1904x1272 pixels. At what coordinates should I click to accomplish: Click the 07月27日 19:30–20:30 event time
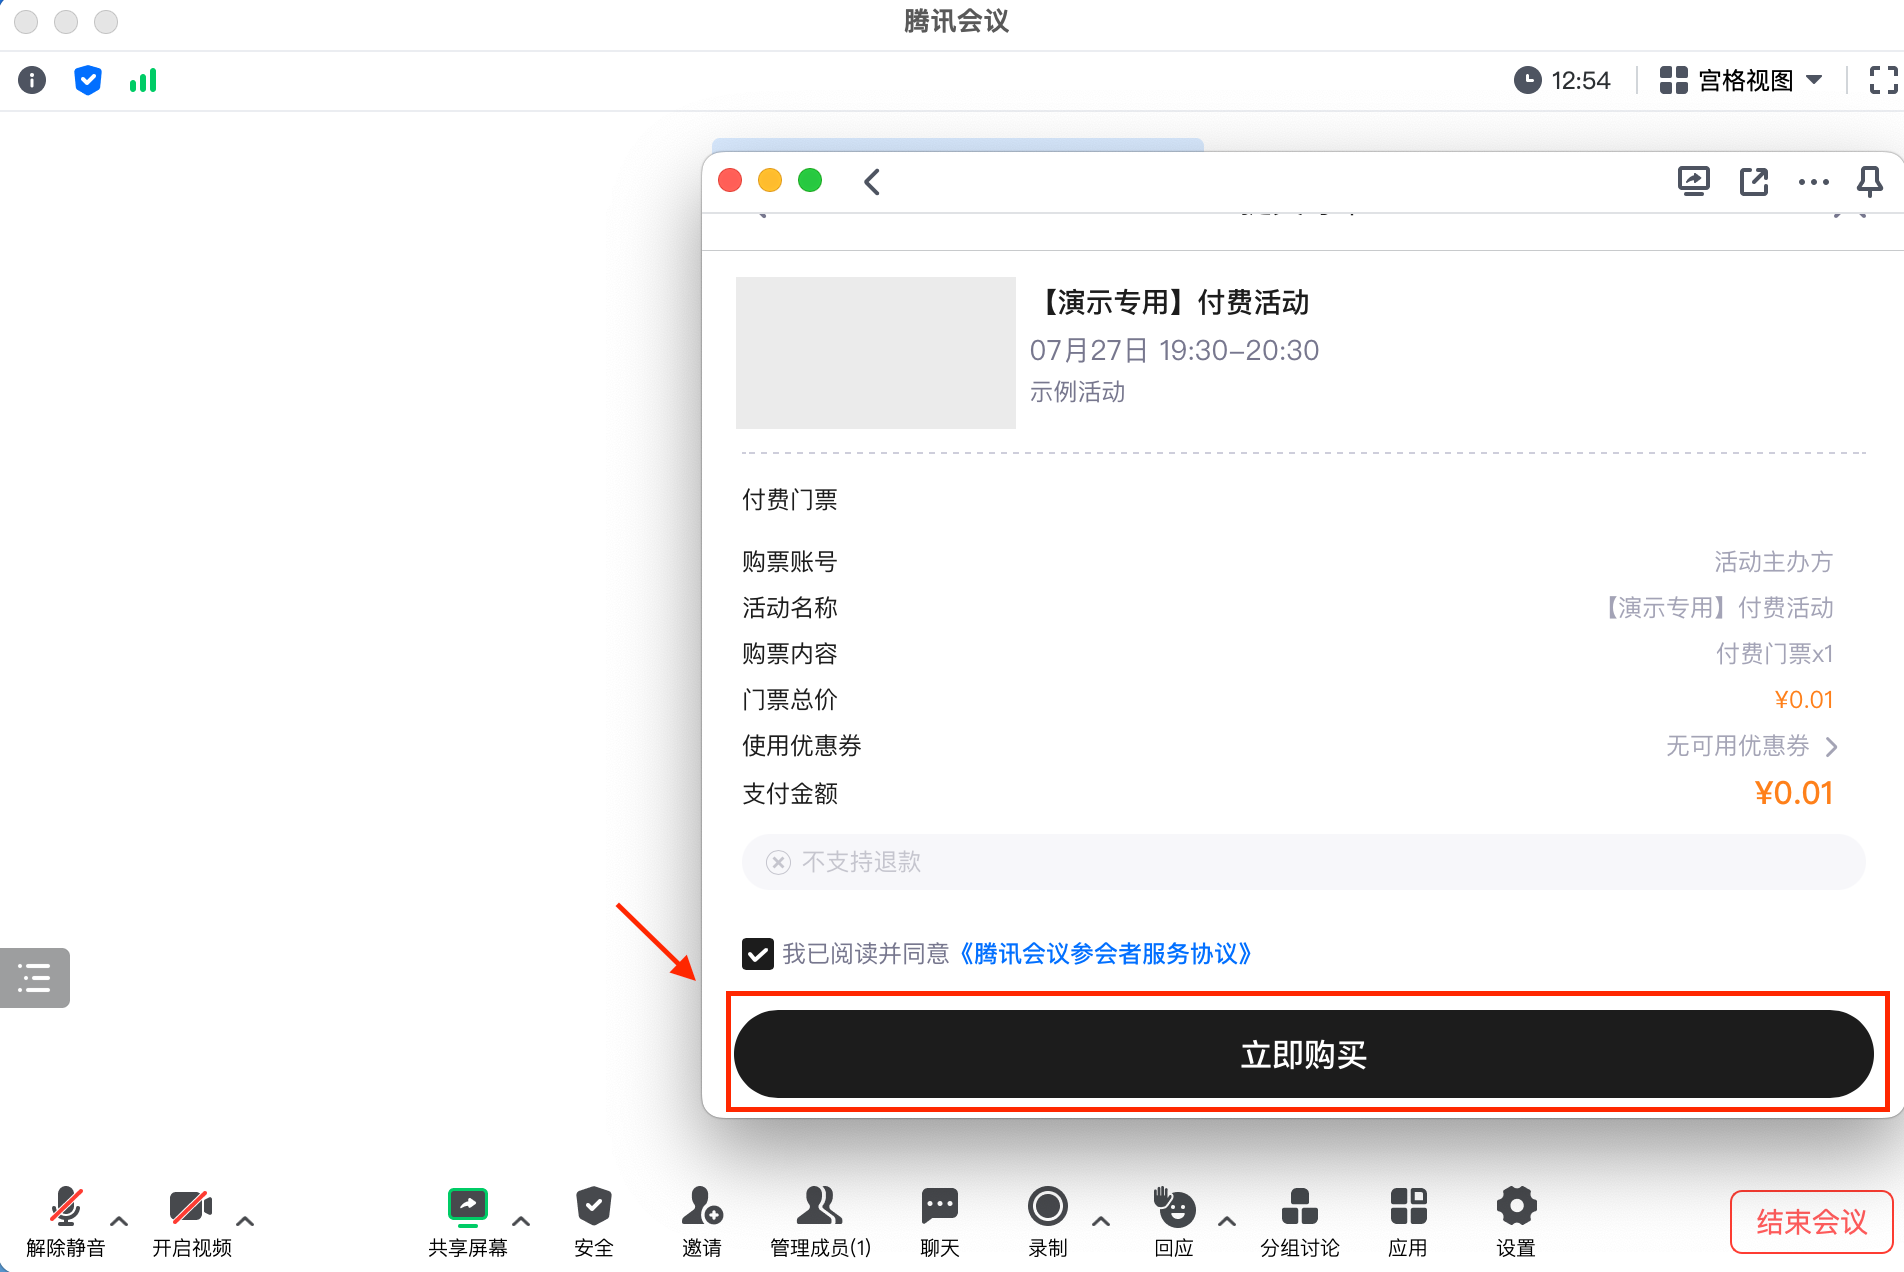coord(1174,350)
